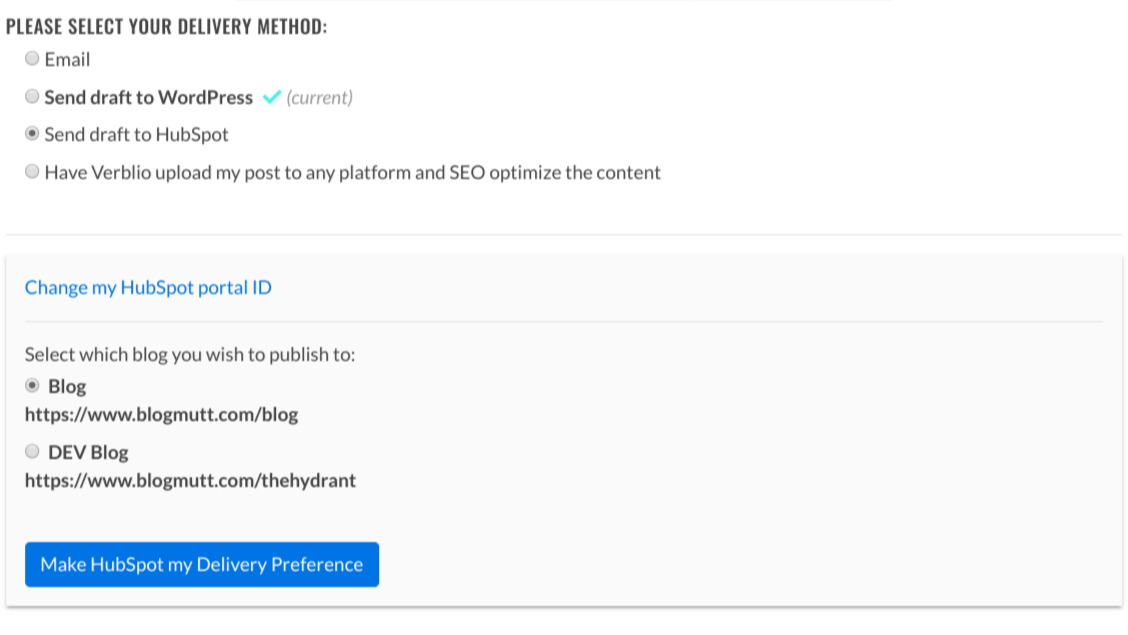
Task: Choose the Send draft to WordPress radio button
Action: click(x=33, y=97)
